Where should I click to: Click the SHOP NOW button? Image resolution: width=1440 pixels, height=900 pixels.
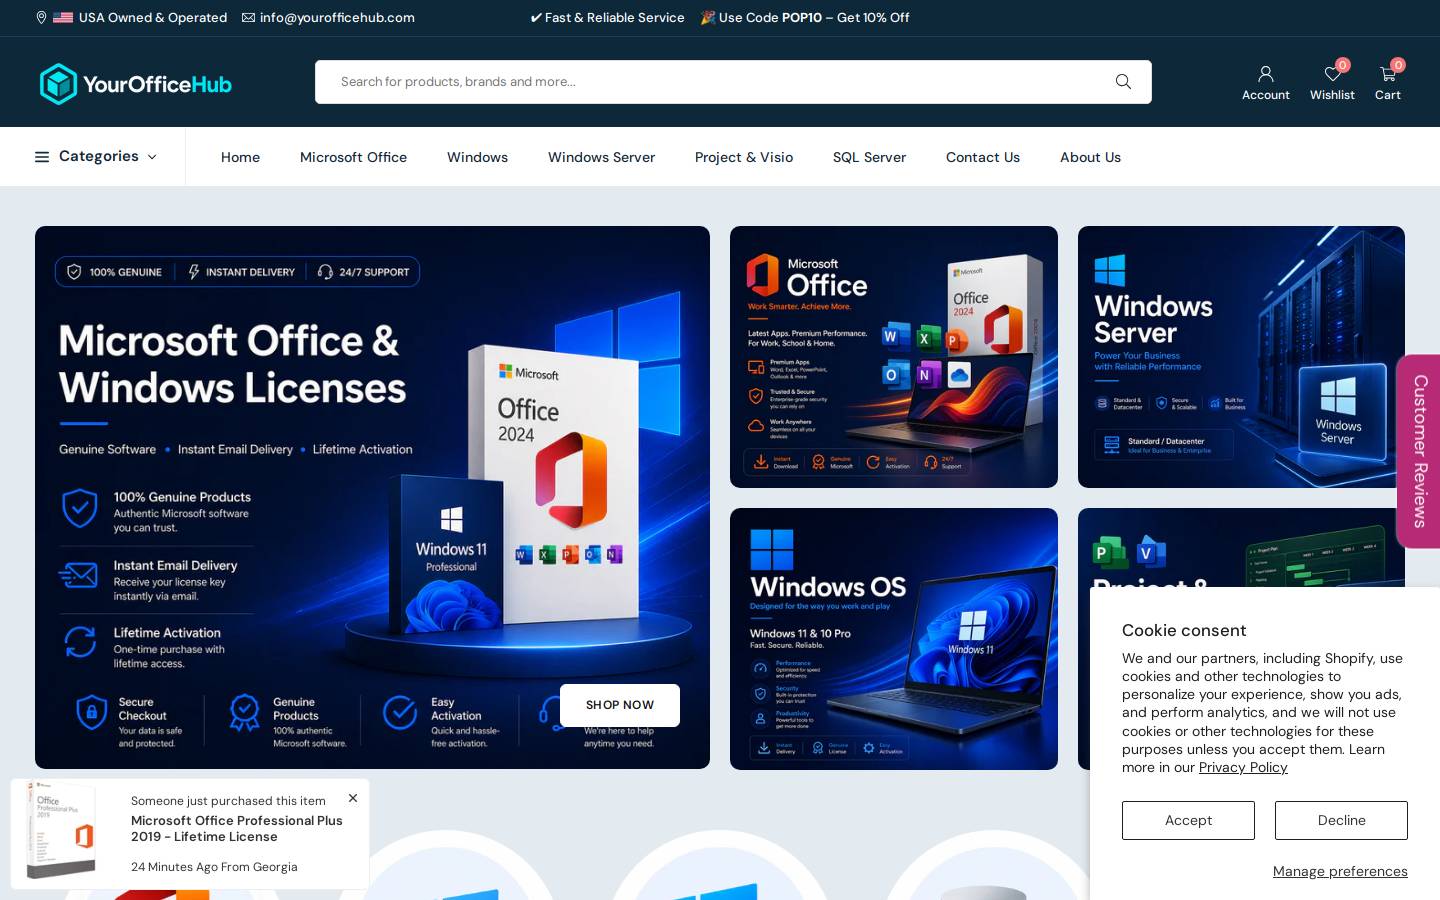620,705
